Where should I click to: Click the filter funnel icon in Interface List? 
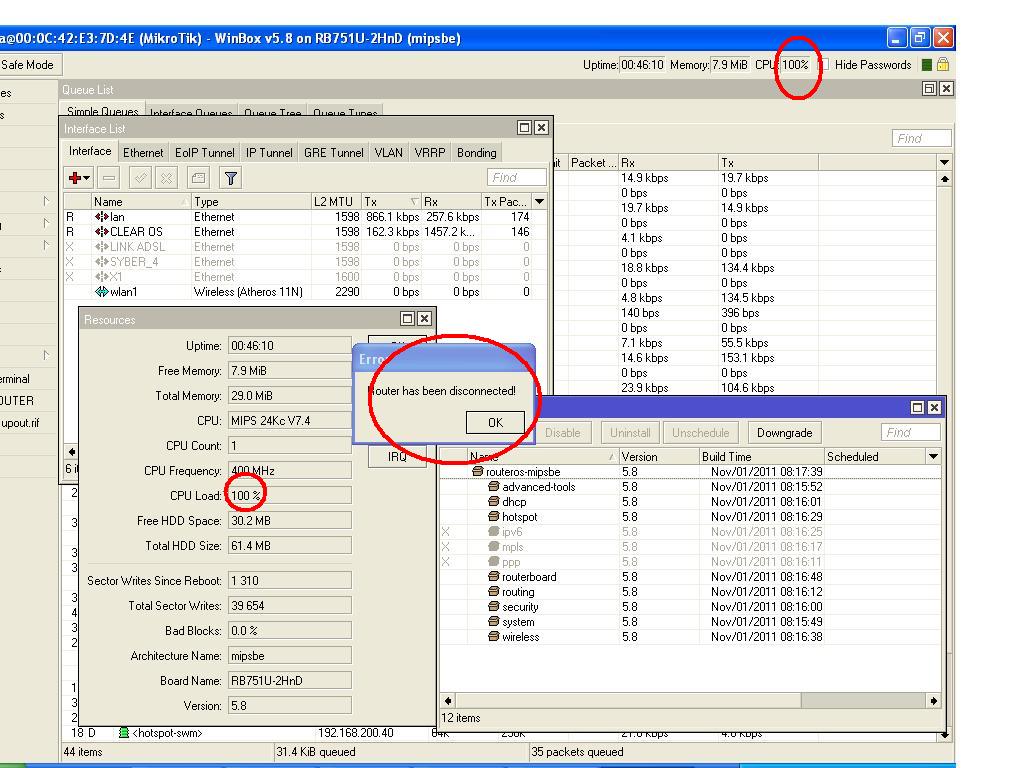tap(231, 178)
